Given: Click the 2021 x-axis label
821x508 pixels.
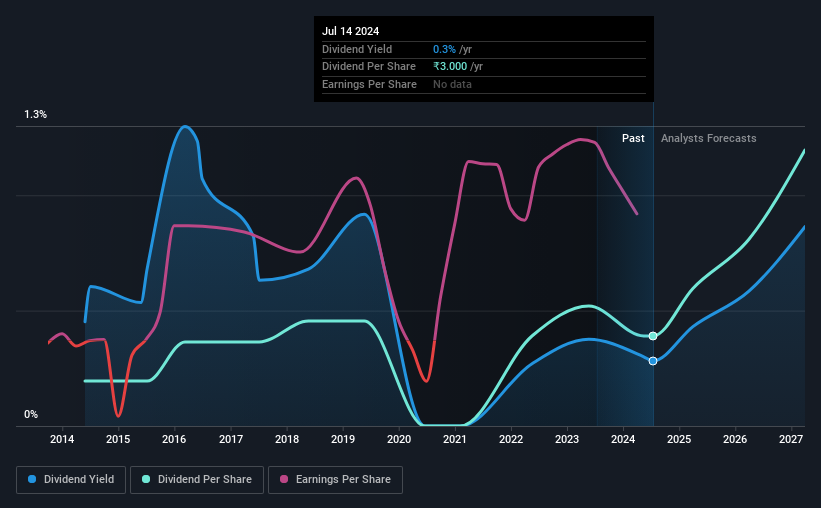Looking at the screenshot, I should click(x=454, y=439).
